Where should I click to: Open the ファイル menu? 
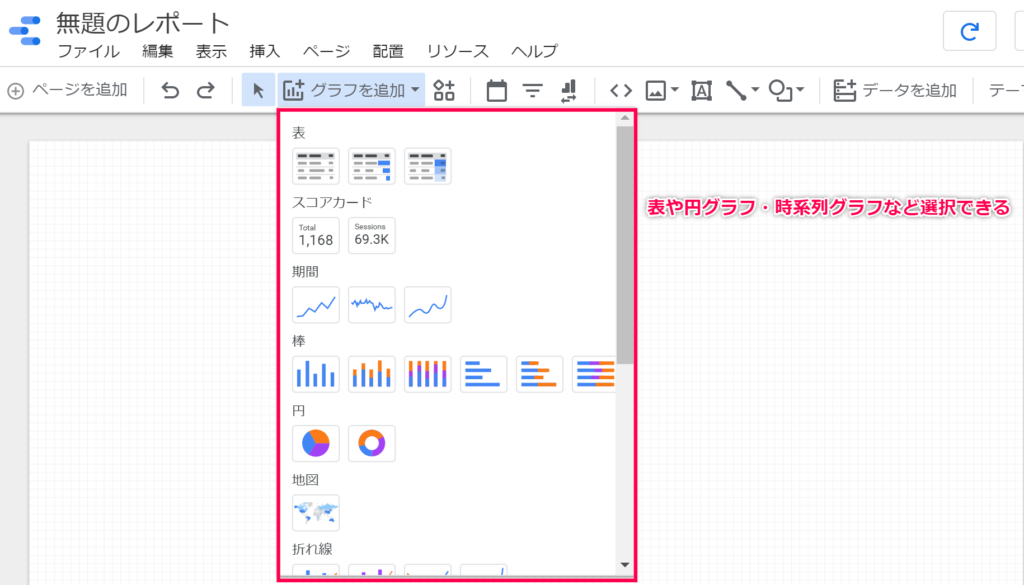coord(89,51)
